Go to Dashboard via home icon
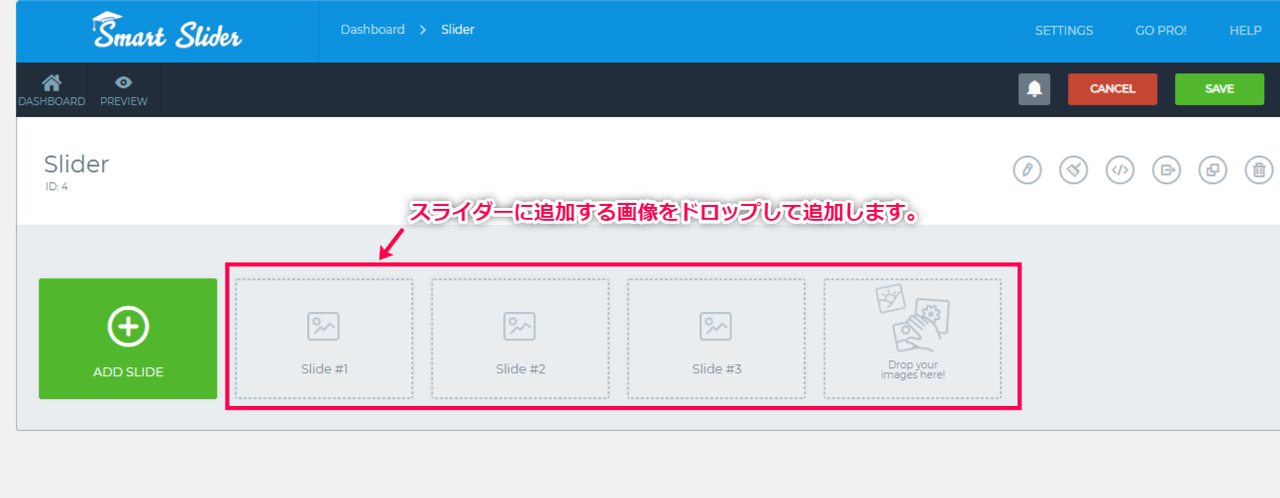Viewport: 1280px width, 498px height. tap(52, 89)
